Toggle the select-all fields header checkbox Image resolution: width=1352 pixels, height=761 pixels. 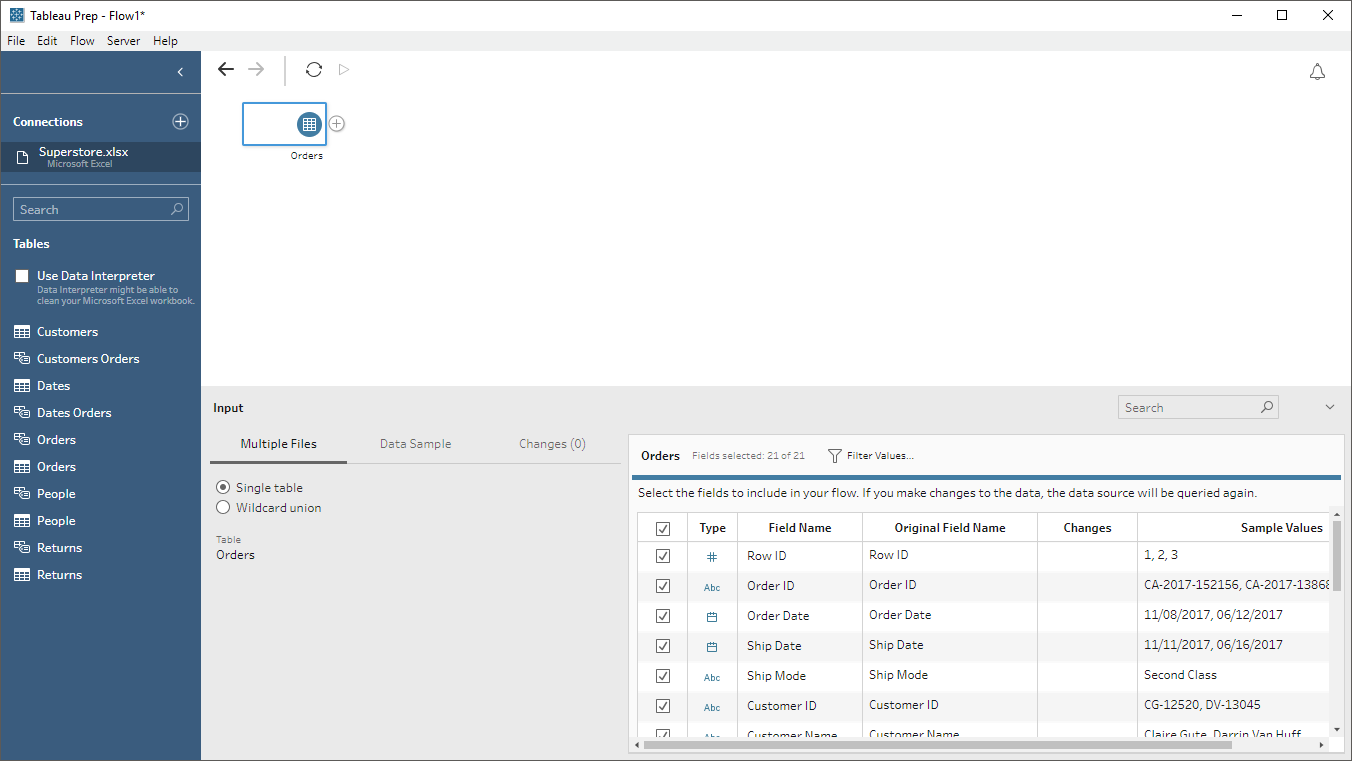663,528
